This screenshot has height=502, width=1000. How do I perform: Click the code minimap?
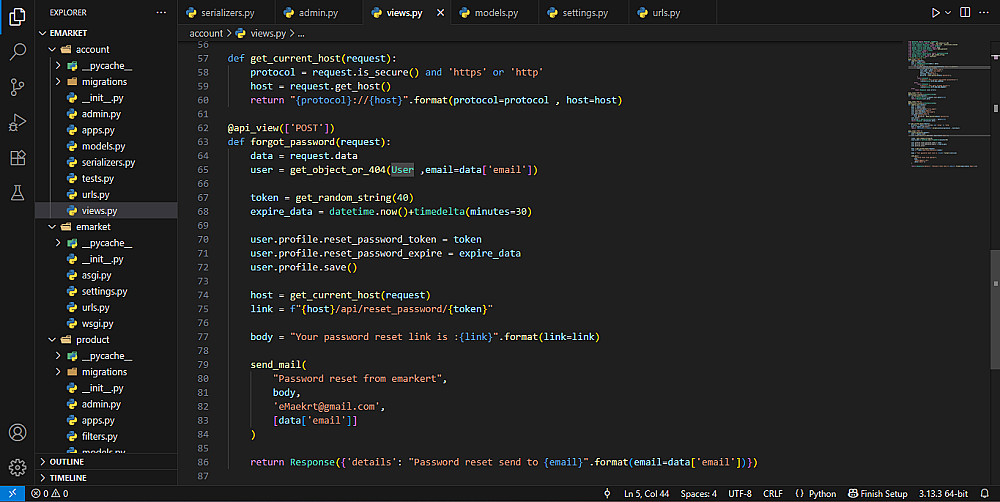click(x=947, y=105)
